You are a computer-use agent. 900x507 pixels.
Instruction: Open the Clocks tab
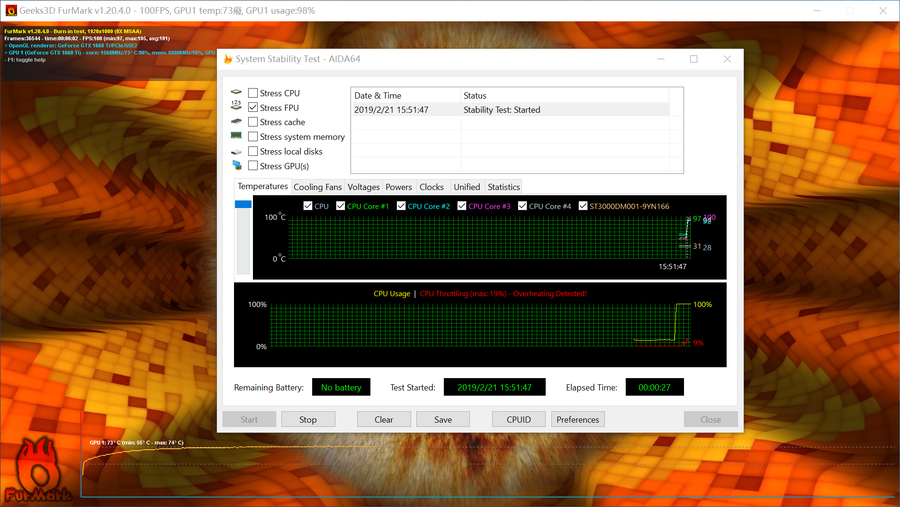431,187
